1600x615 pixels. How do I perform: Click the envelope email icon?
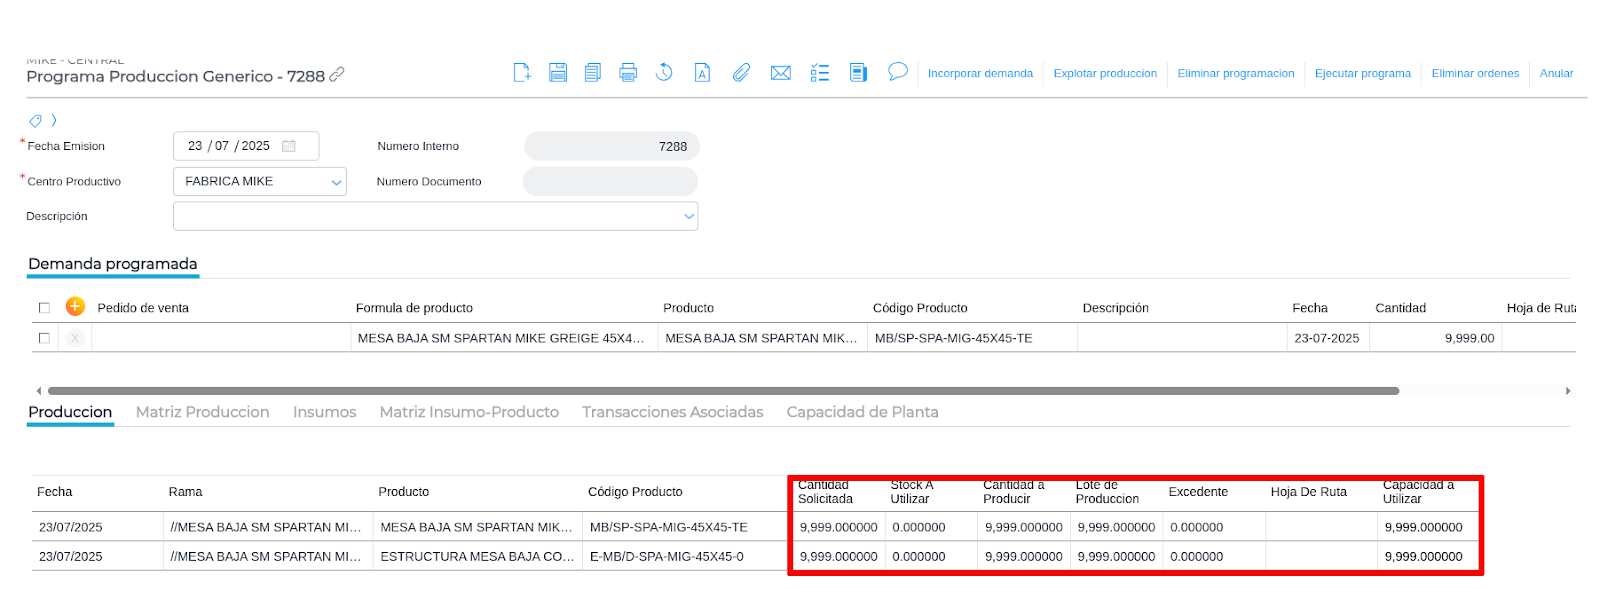pos(781,73)
